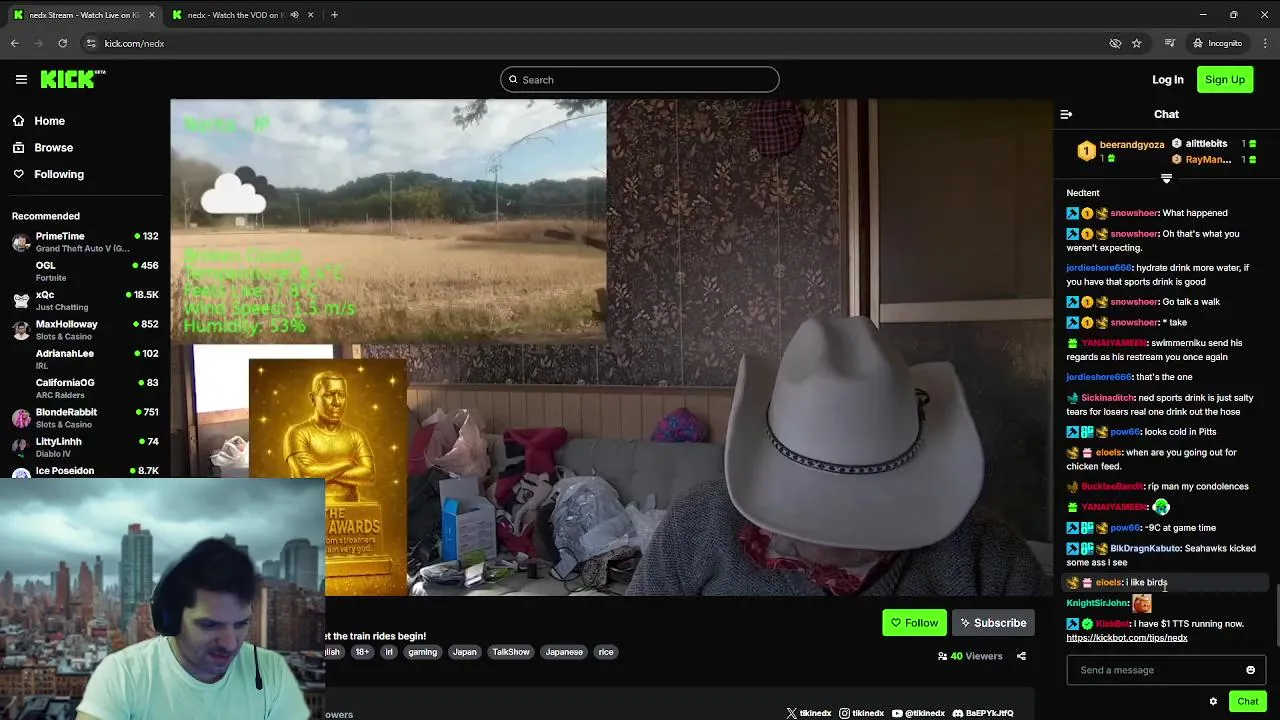
Task: Click the Log In button
Action: tap(1167, 79)
